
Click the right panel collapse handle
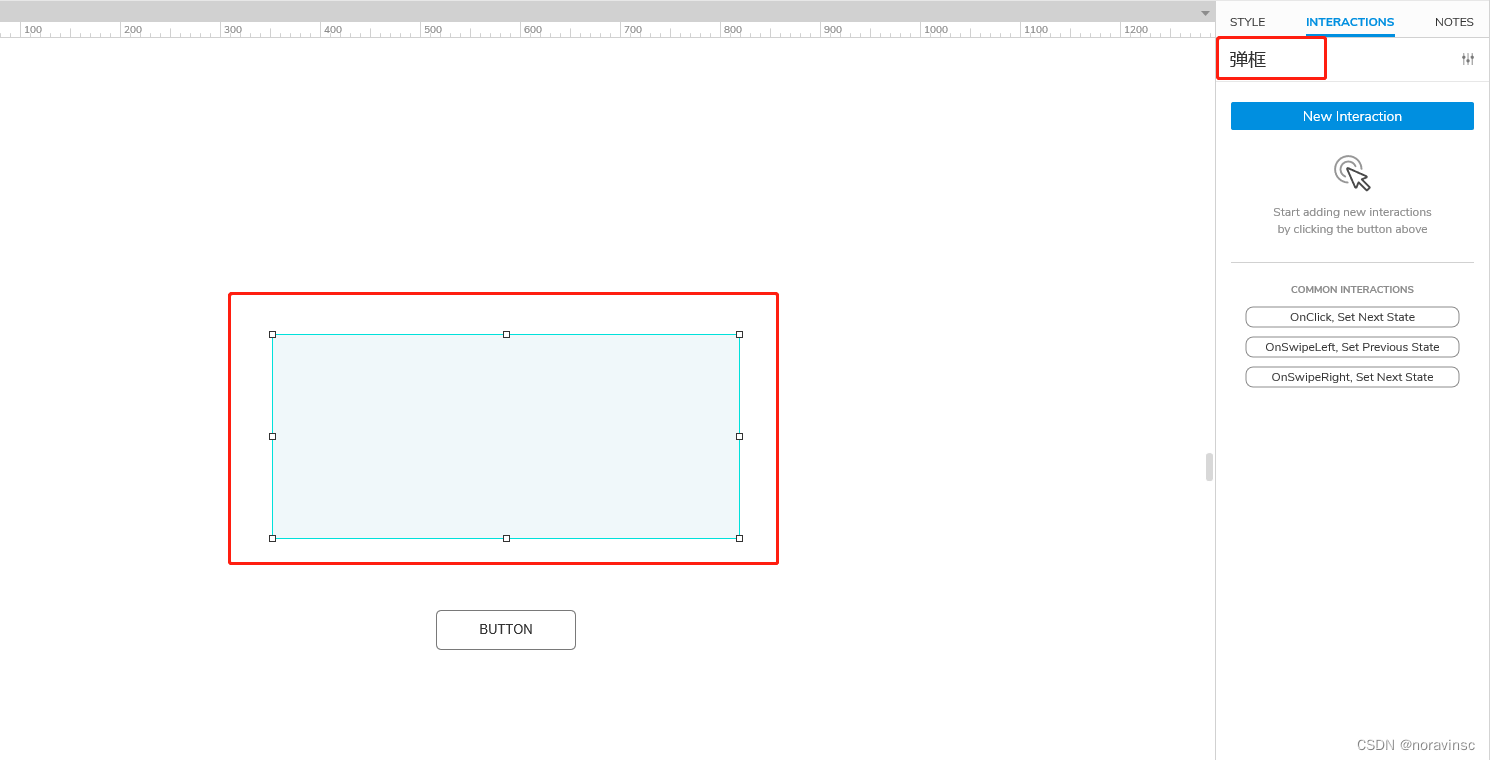click(1209, 467)
